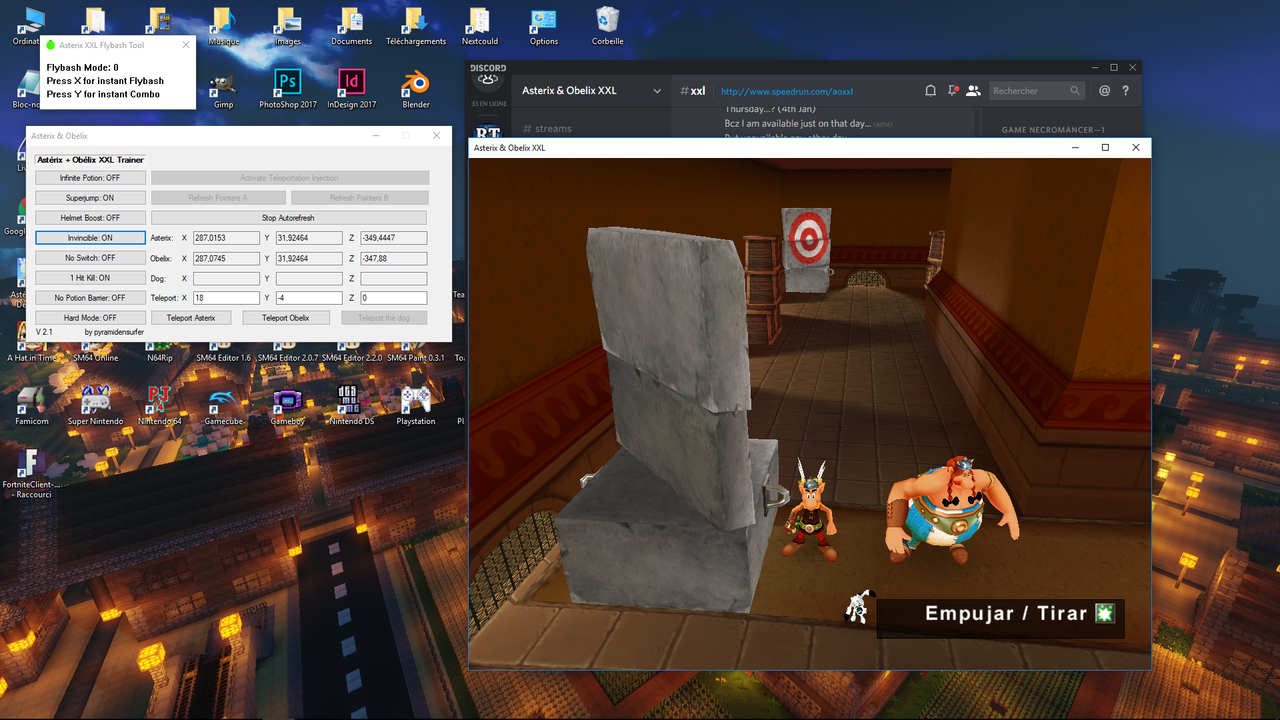Select the Astérix + Obélix XXL Trainer tab
The height and width of the screenshot is (720, 1280).
tap(90, 160)
